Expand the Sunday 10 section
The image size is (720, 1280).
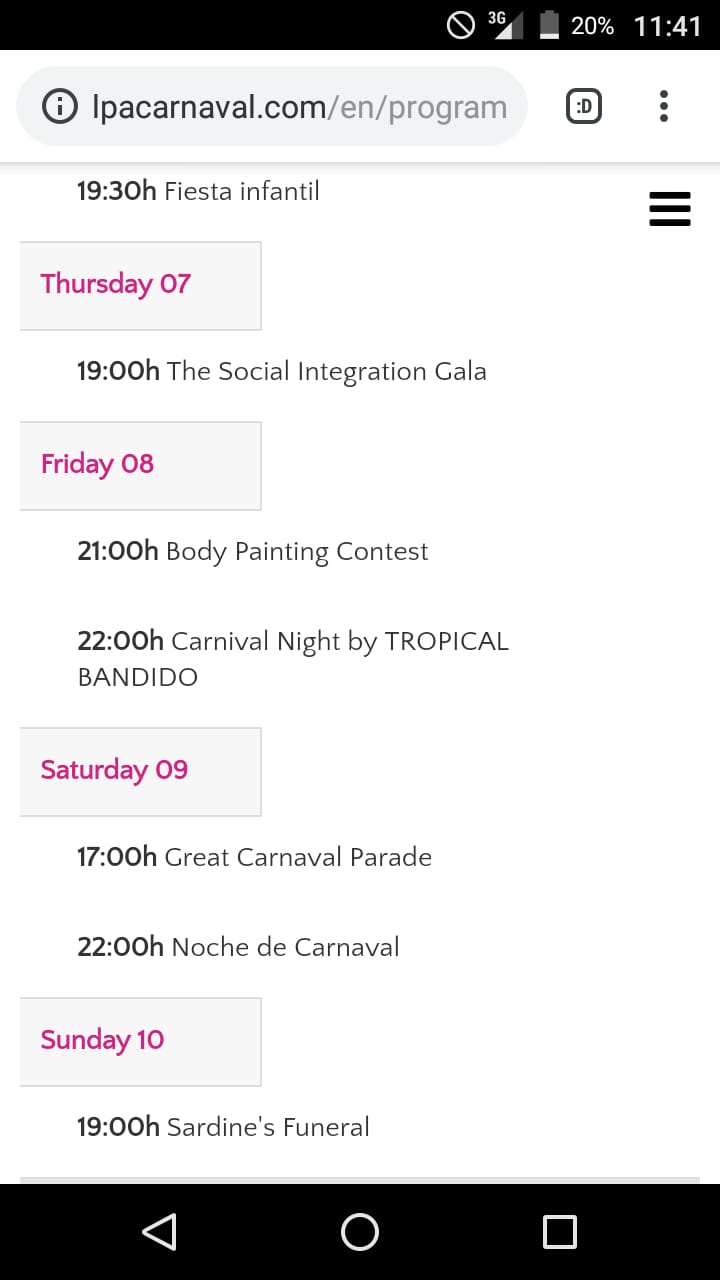tap(140, 1041)
